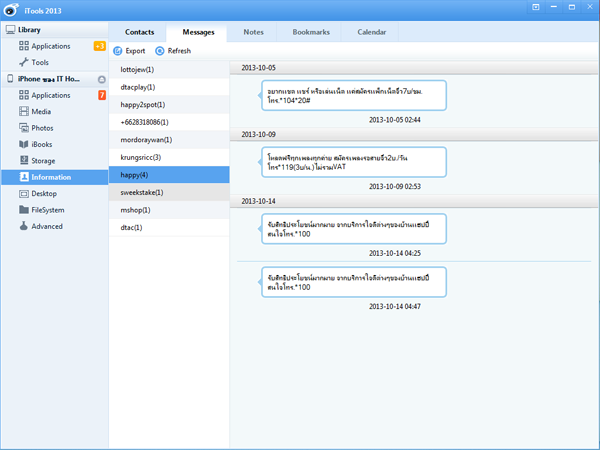Go to iBooks in the sidebar
This screenshot has height=450, width=600.
[42, 144]
